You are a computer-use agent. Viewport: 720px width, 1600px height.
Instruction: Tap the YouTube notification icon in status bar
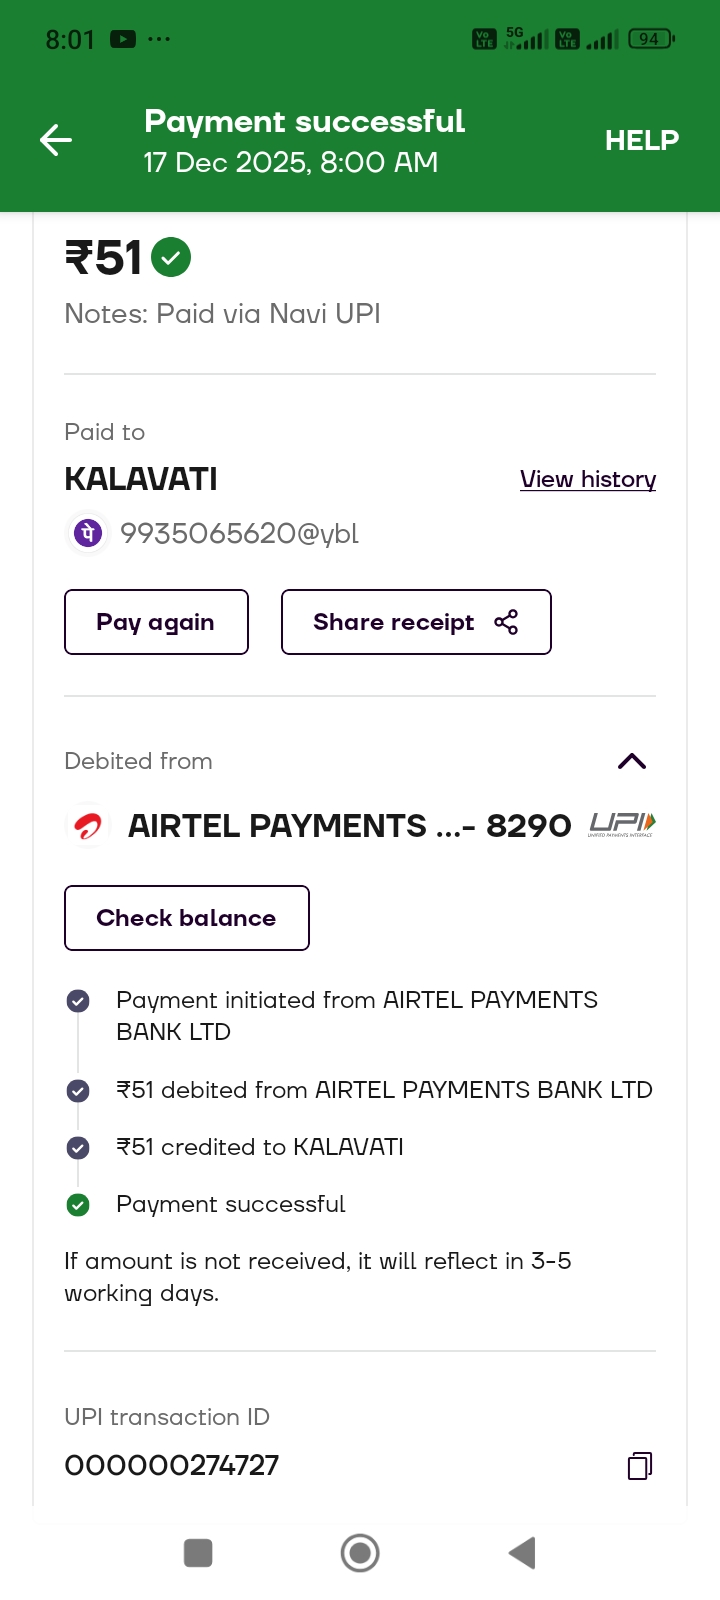click(123, 40)
